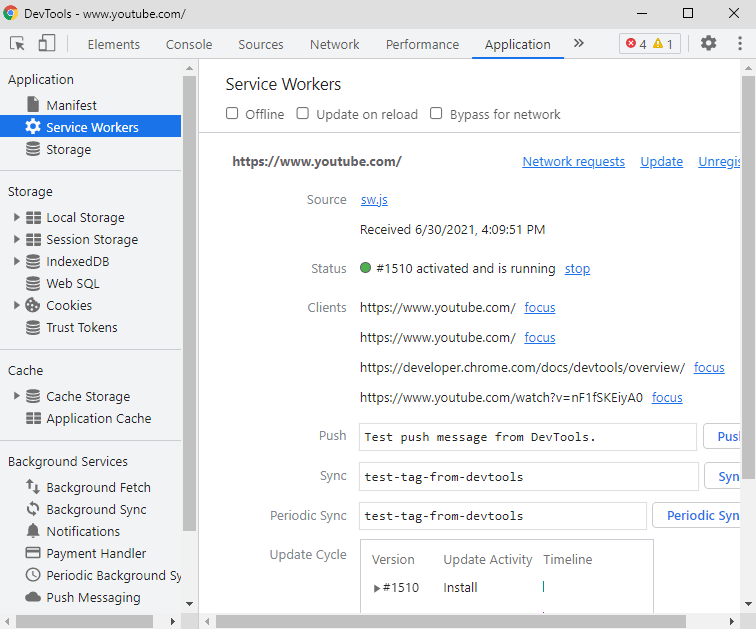Viewport: 756px width, 629px height.
Task: Switch to the Performance tab
Action: pyautogui.click(x=422, y=44)
